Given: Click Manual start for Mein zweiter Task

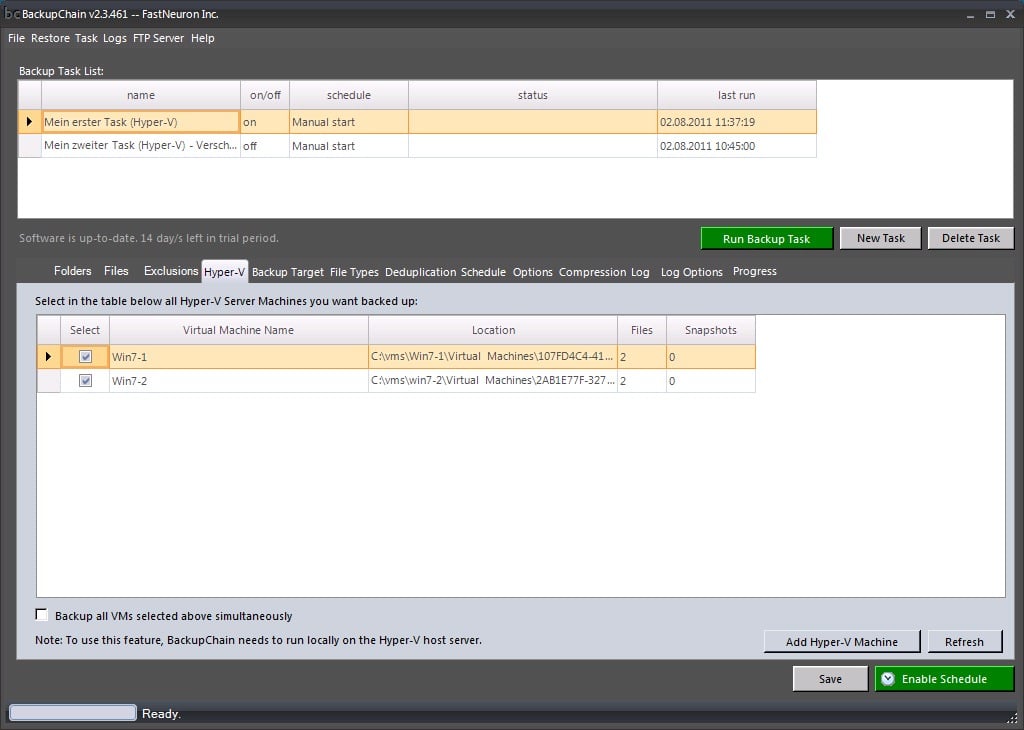Looking at the screenshot, I should (x=349, y=146).
